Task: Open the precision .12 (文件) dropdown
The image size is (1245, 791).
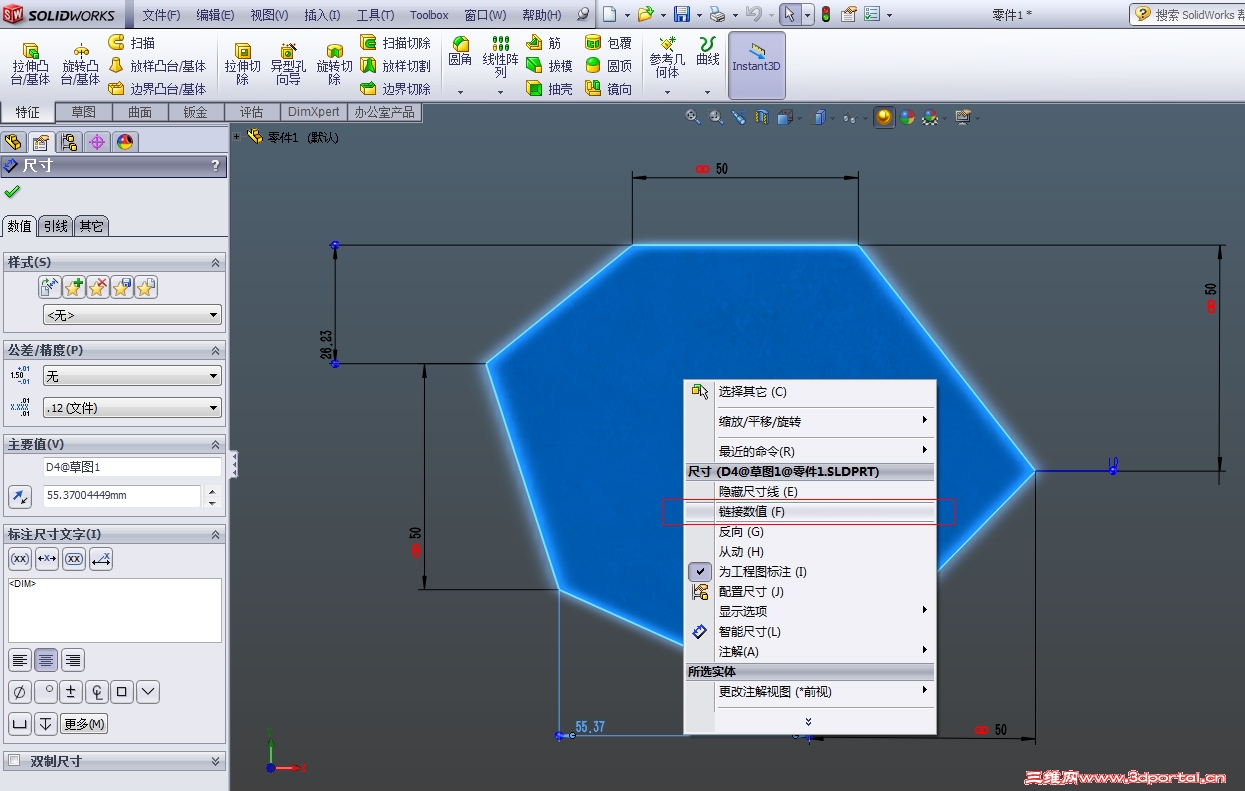Action: 132,408
